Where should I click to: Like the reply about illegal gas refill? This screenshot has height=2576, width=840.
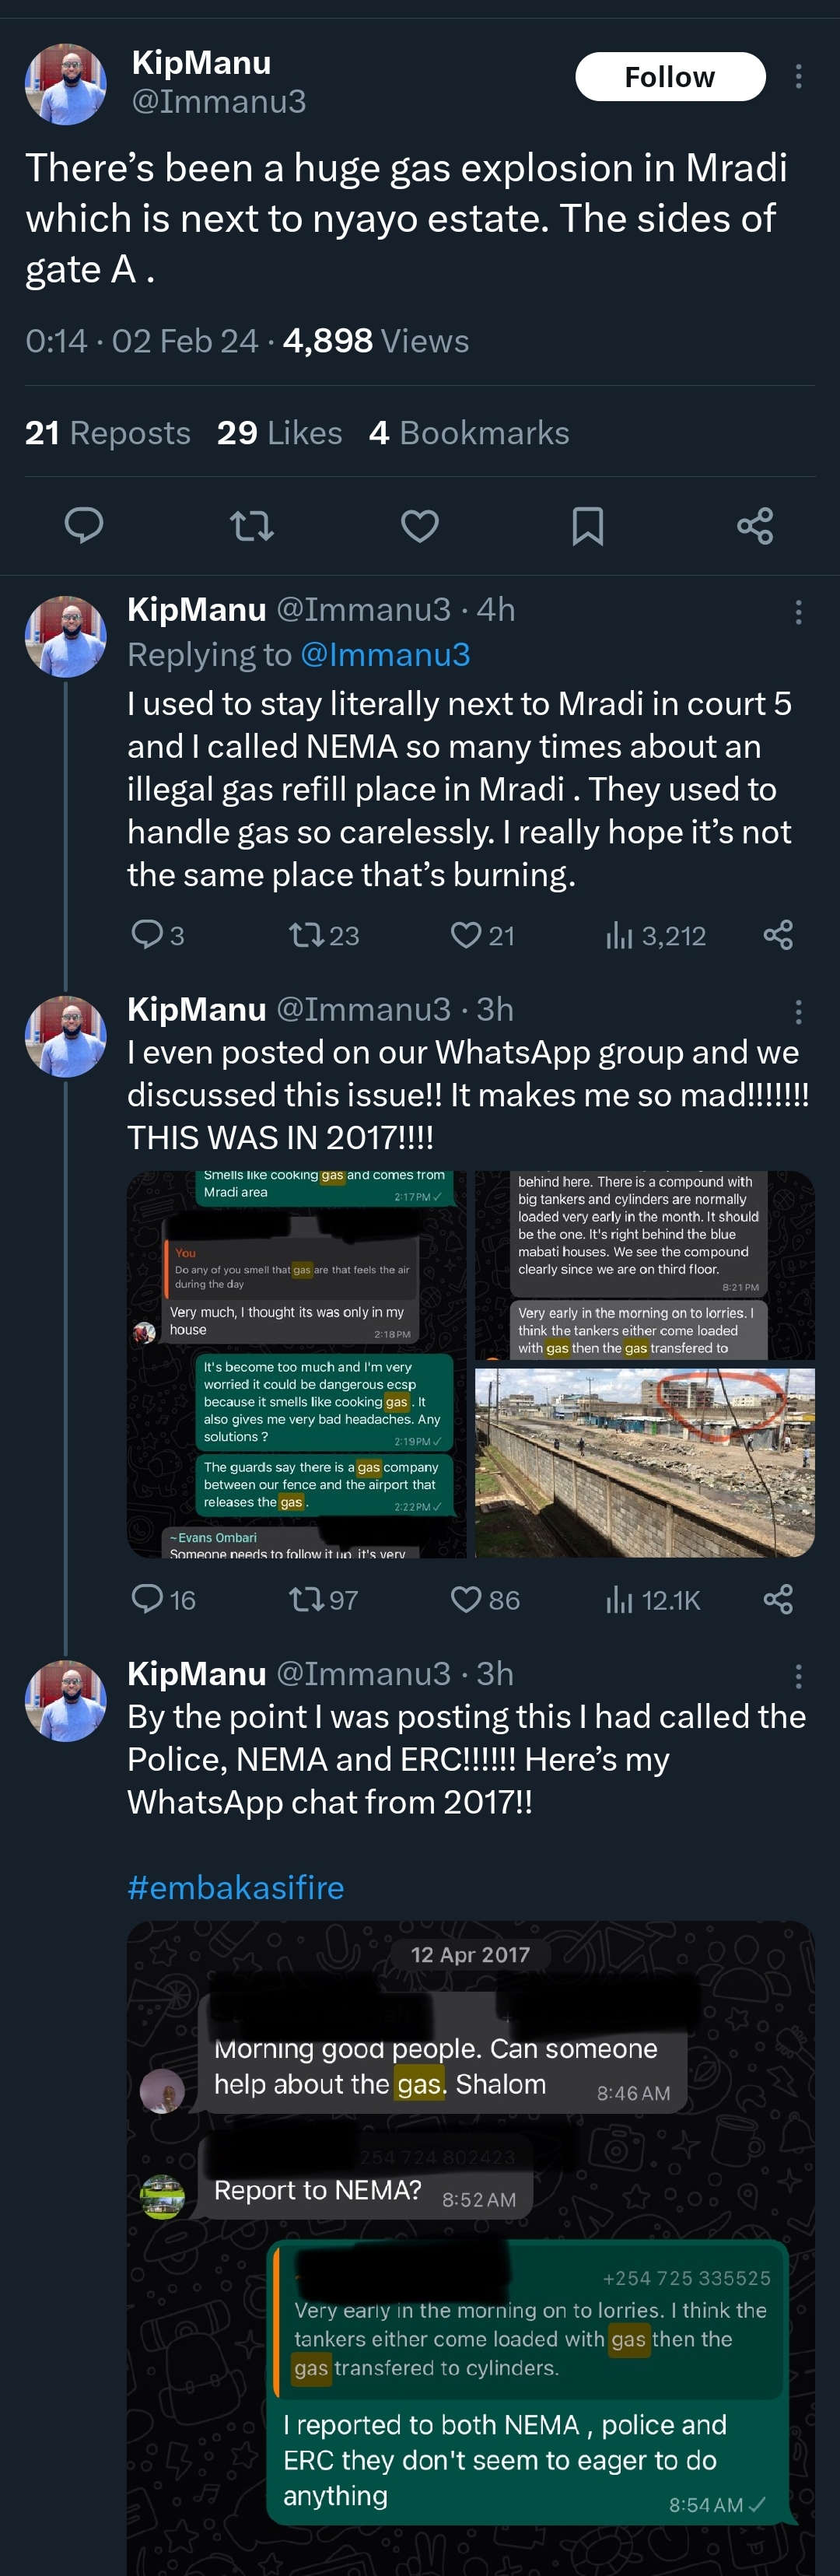coord(466,935)
